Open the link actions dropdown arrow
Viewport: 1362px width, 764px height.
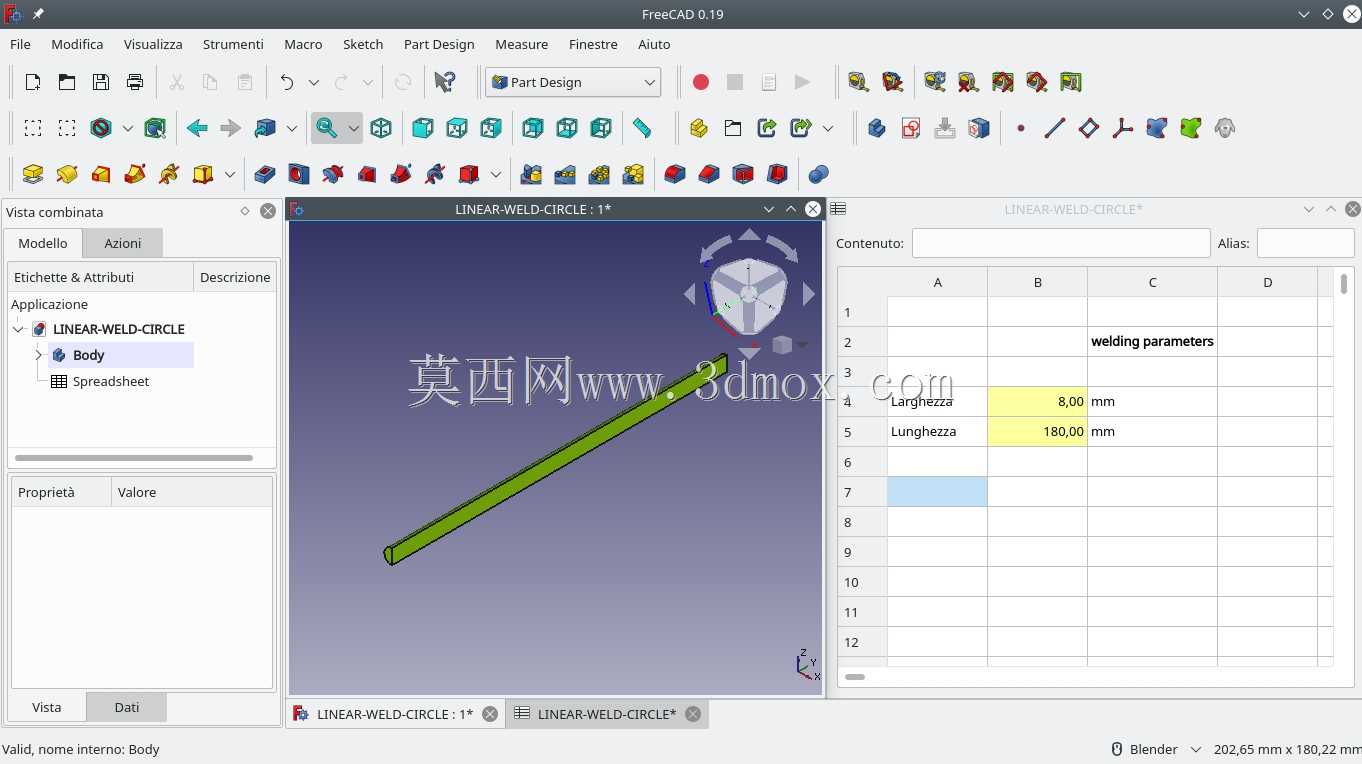(x=828, y=128)
